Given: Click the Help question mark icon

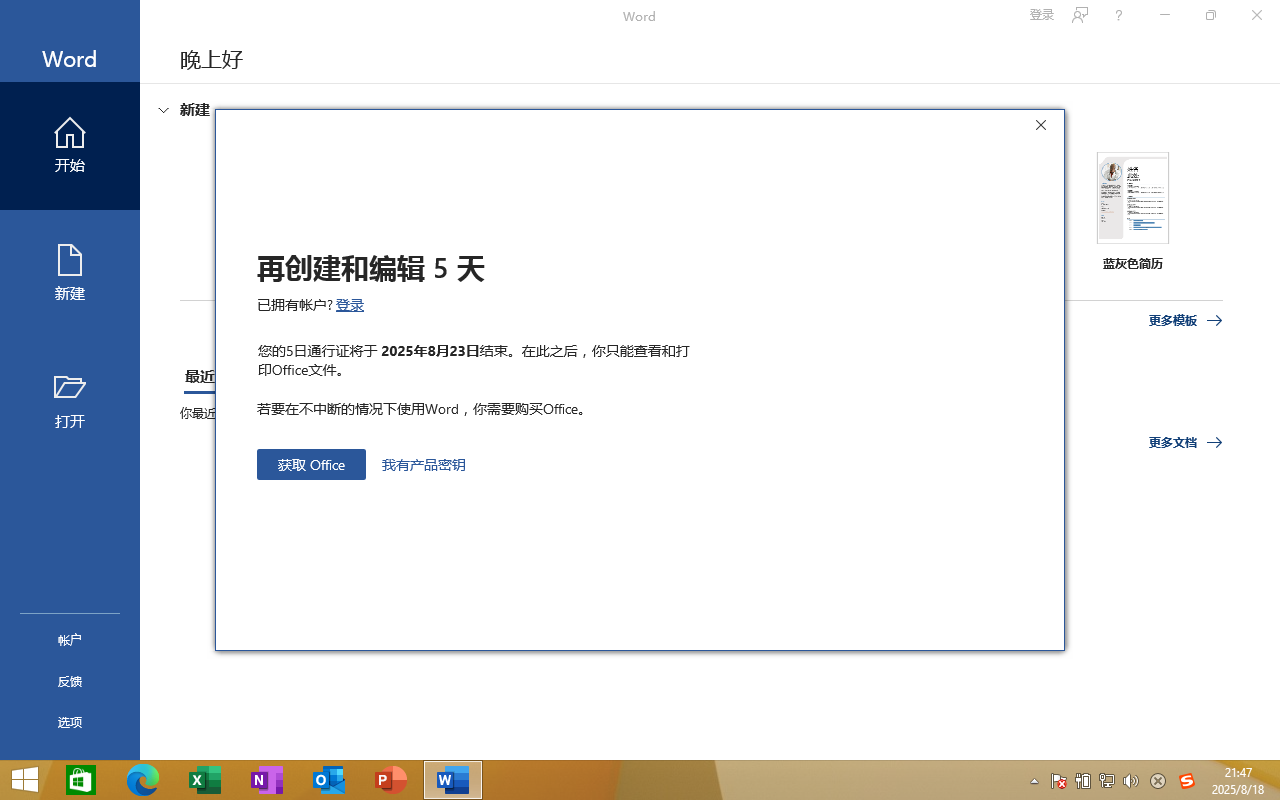Looking at the screenshot, I should point(1119,15).
